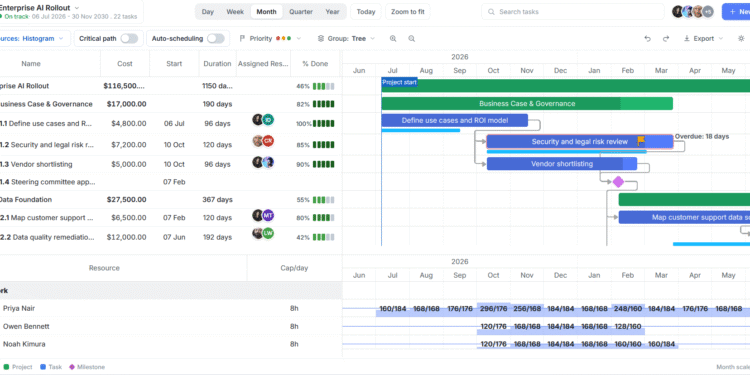Toggle the Critical path switch

129,39
